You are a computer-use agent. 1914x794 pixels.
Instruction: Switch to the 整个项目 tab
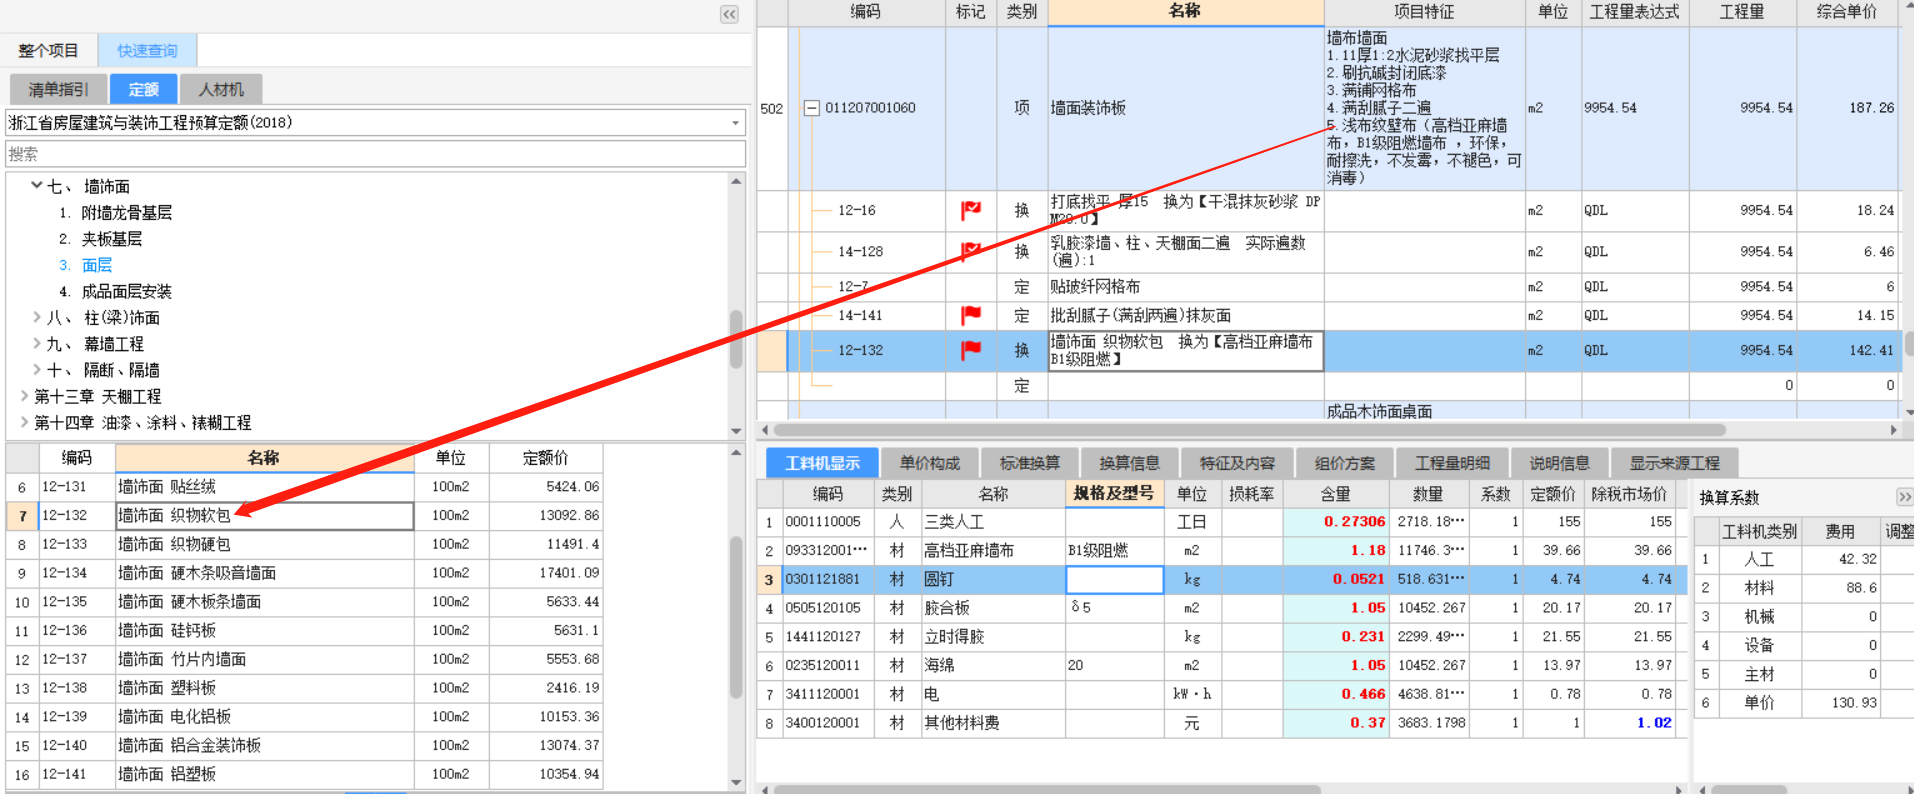tap(48, 50)
